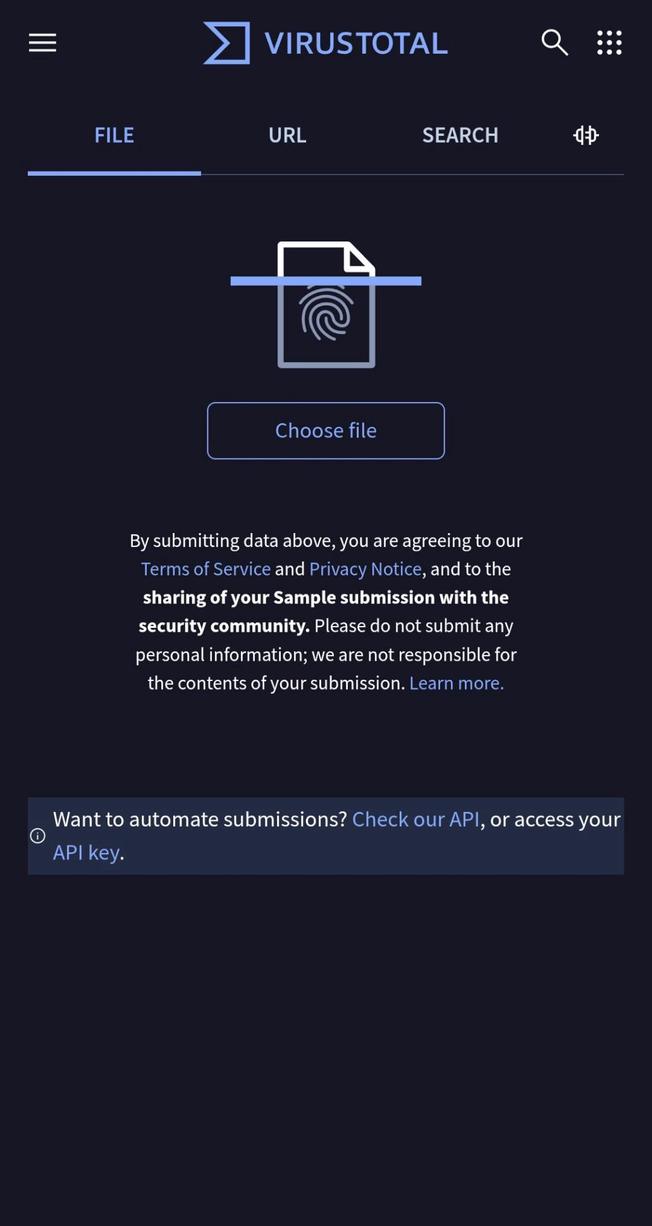Screen dimensions: 652x1226
Task: Click the Choose file button
Action: (x=325, y=429)
